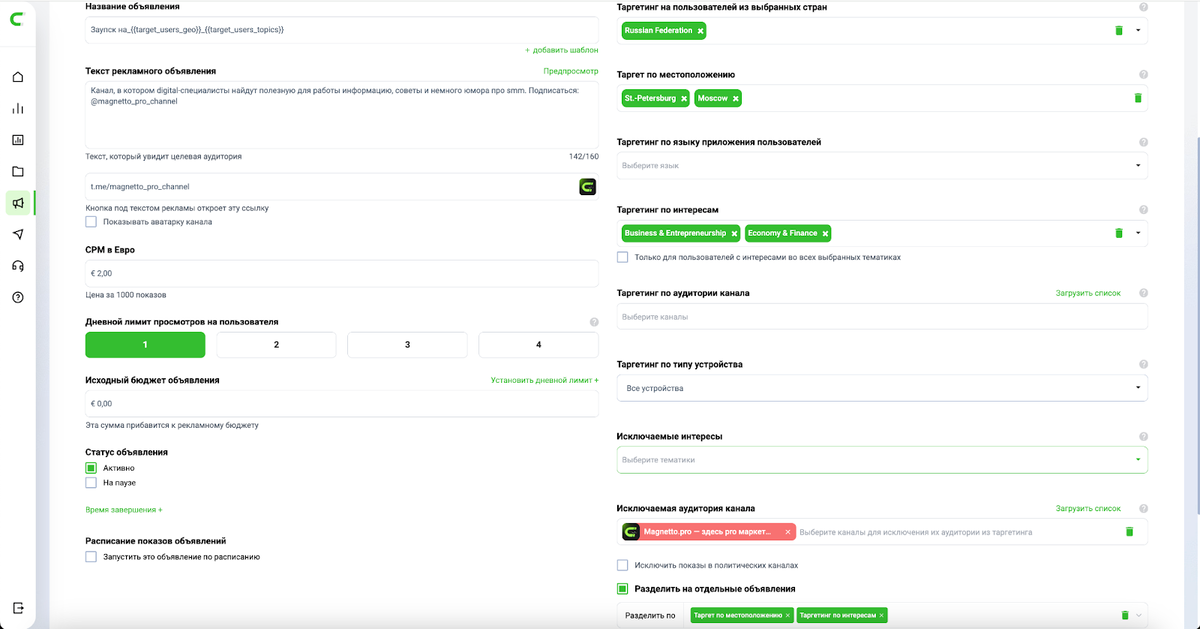
Task: Check 'Исключить показы в политических каналах'
Action: 623,565
